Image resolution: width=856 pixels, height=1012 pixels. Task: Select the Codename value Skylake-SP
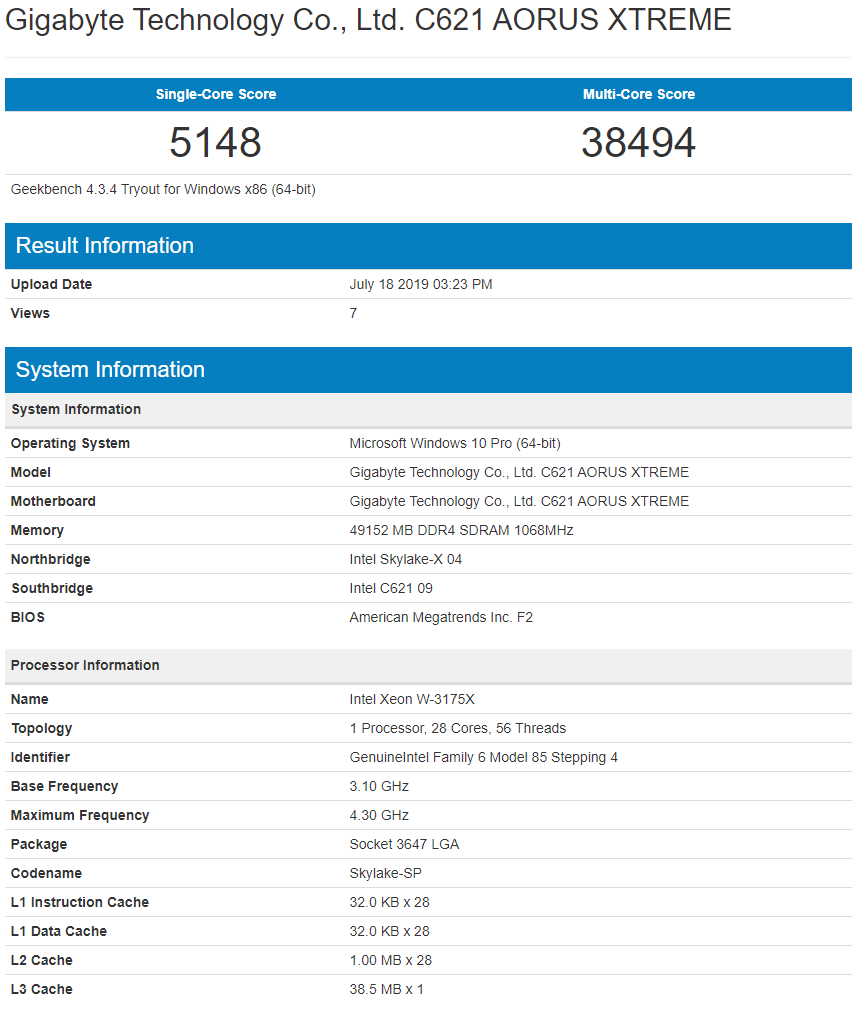(387, 873)
